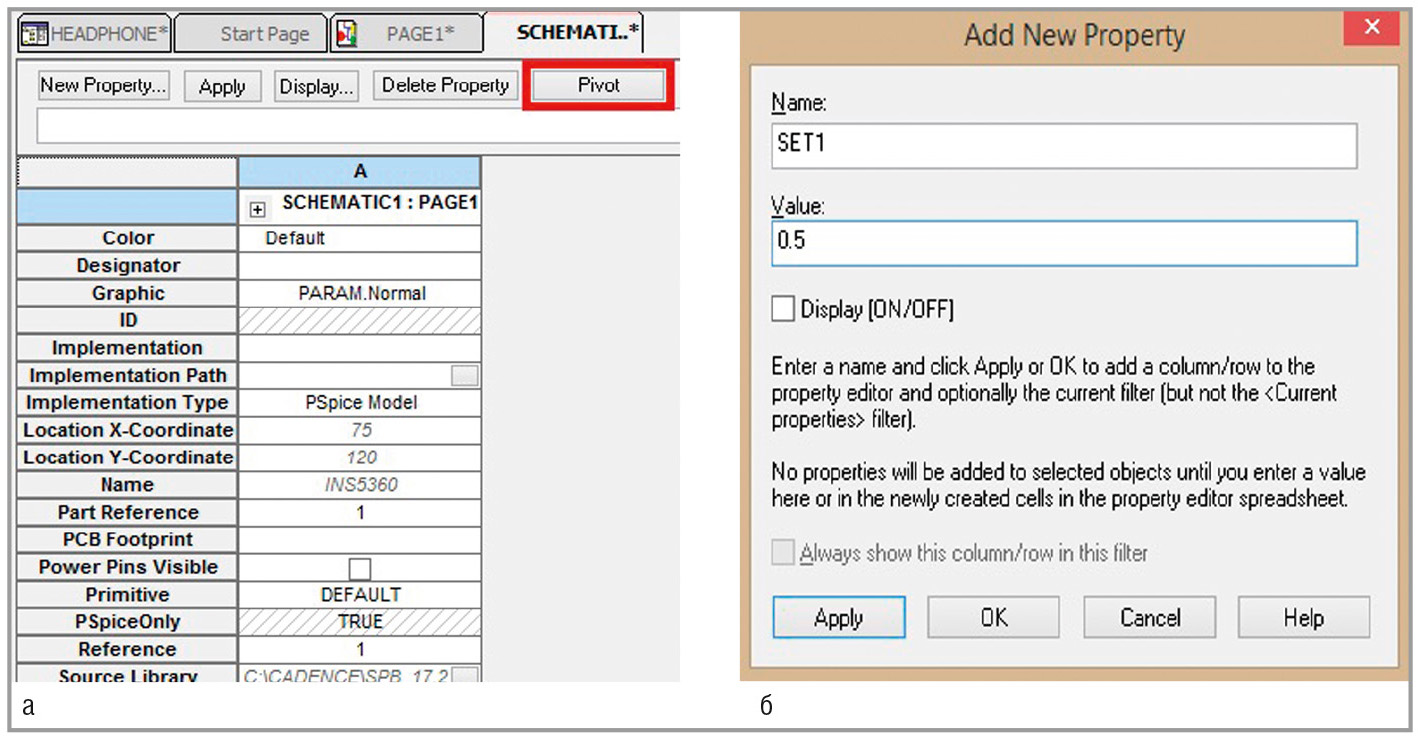Check Always show this column/row option
This screenshot has width=1418, height=736.
pyautogui.click(x=783, y=553)
